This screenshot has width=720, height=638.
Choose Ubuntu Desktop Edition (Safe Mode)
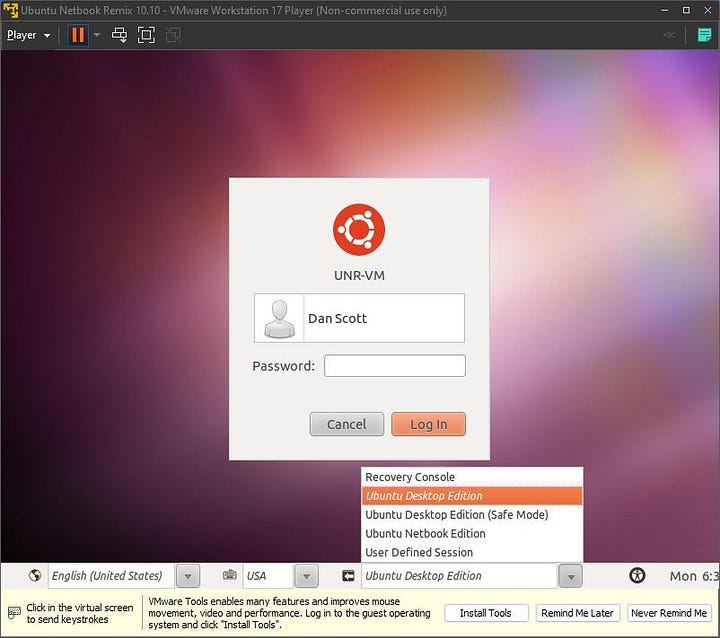tap(472, 514)
